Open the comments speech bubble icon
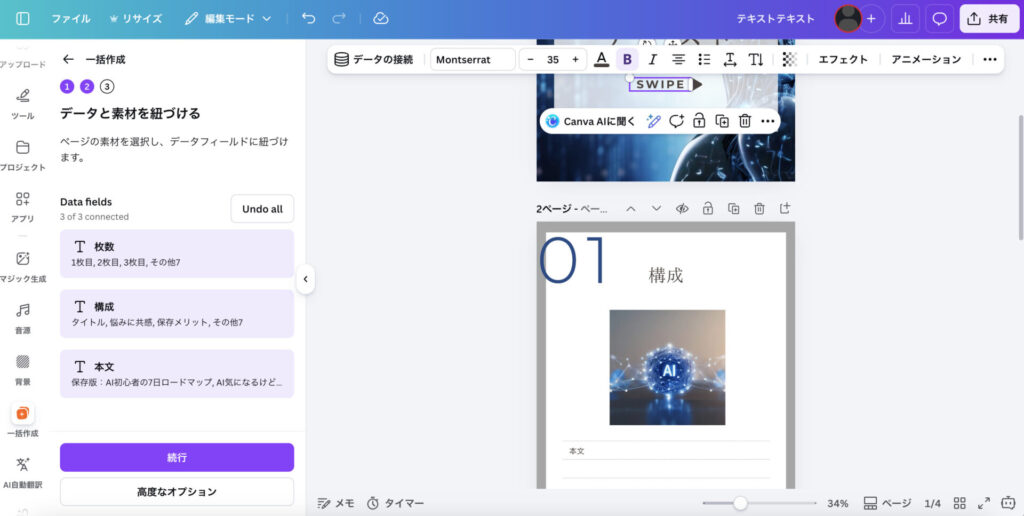 coord(939,19)
